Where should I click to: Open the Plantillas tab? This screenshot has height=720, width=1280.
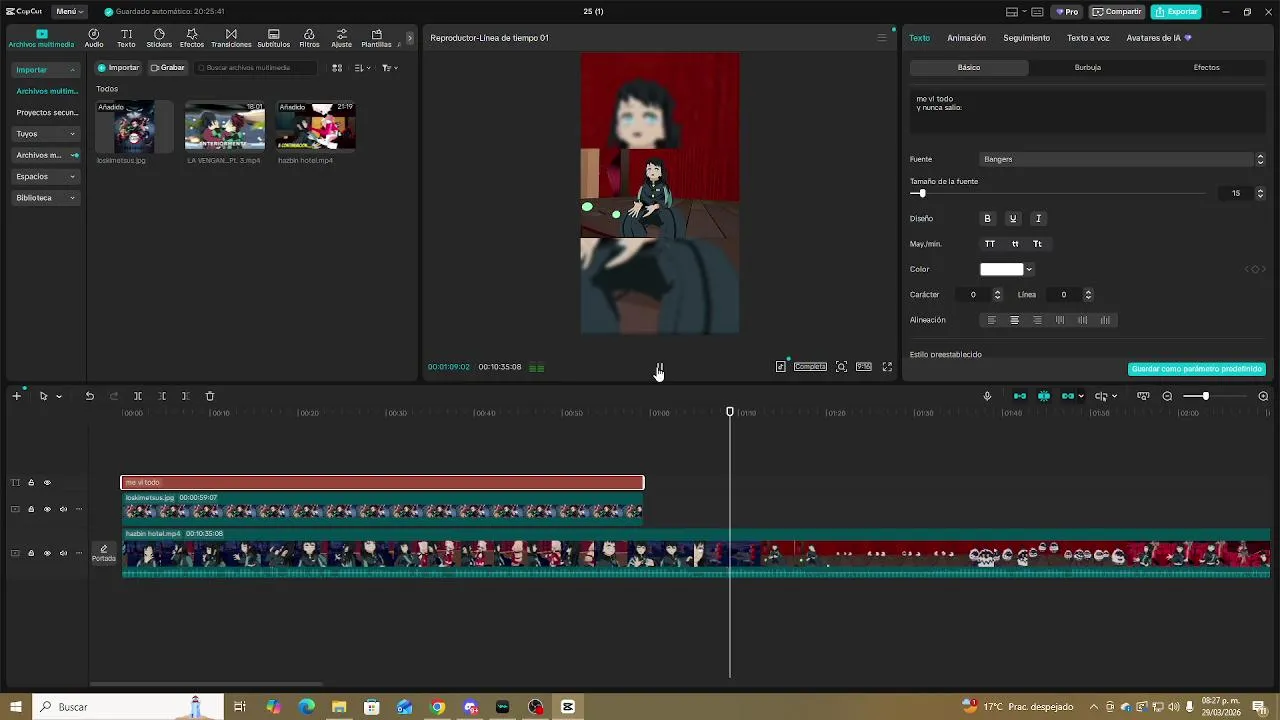coord(376,38)
